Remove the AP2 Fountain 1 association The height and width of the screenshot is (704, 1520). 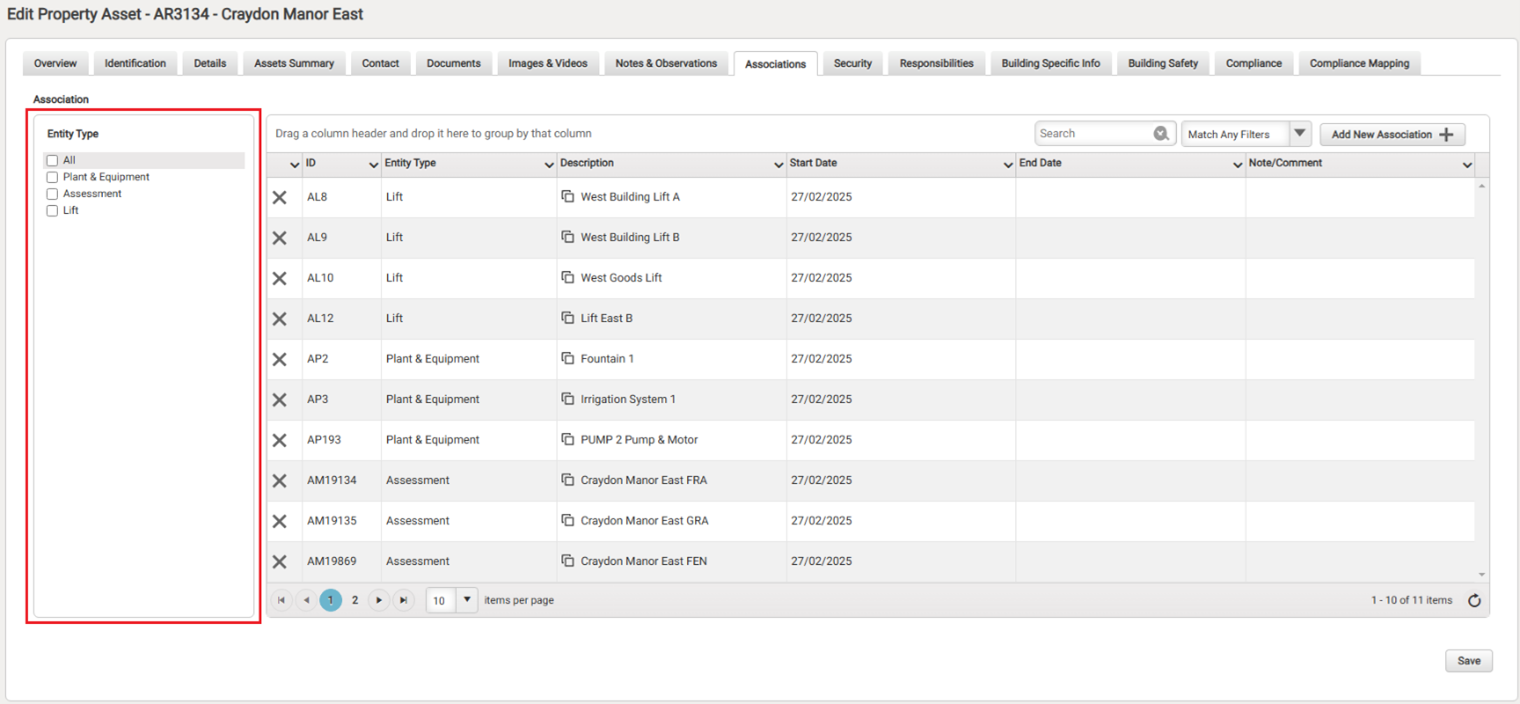coord(280,359)
